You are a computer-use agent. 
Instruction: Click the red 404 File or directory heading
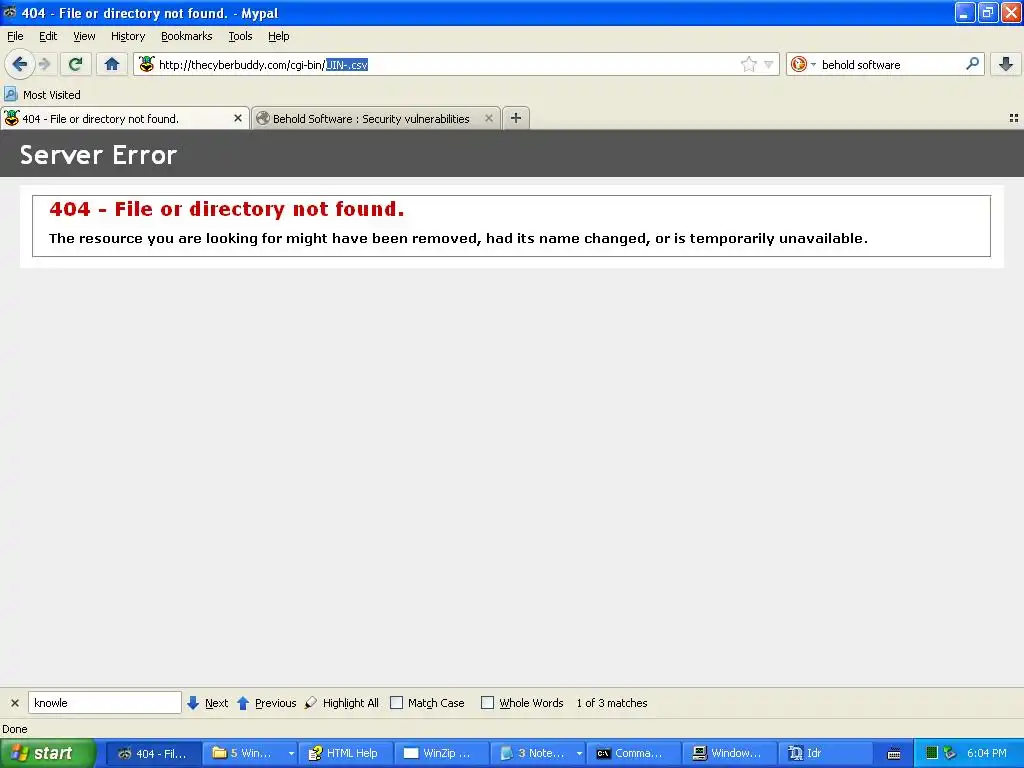227,209
